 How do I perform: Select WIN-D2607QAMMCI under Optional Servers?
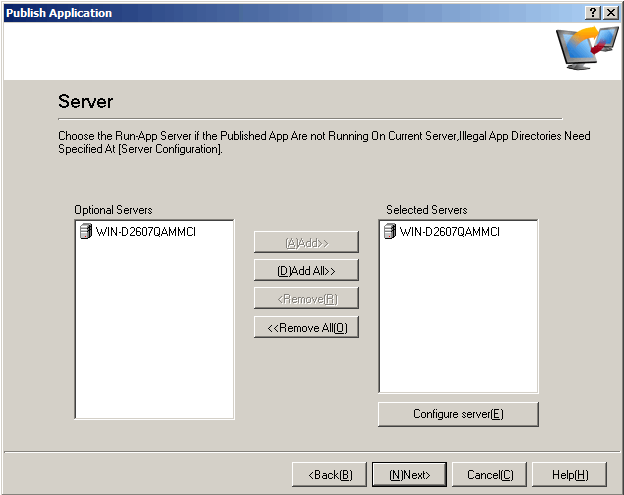[147, 232]
